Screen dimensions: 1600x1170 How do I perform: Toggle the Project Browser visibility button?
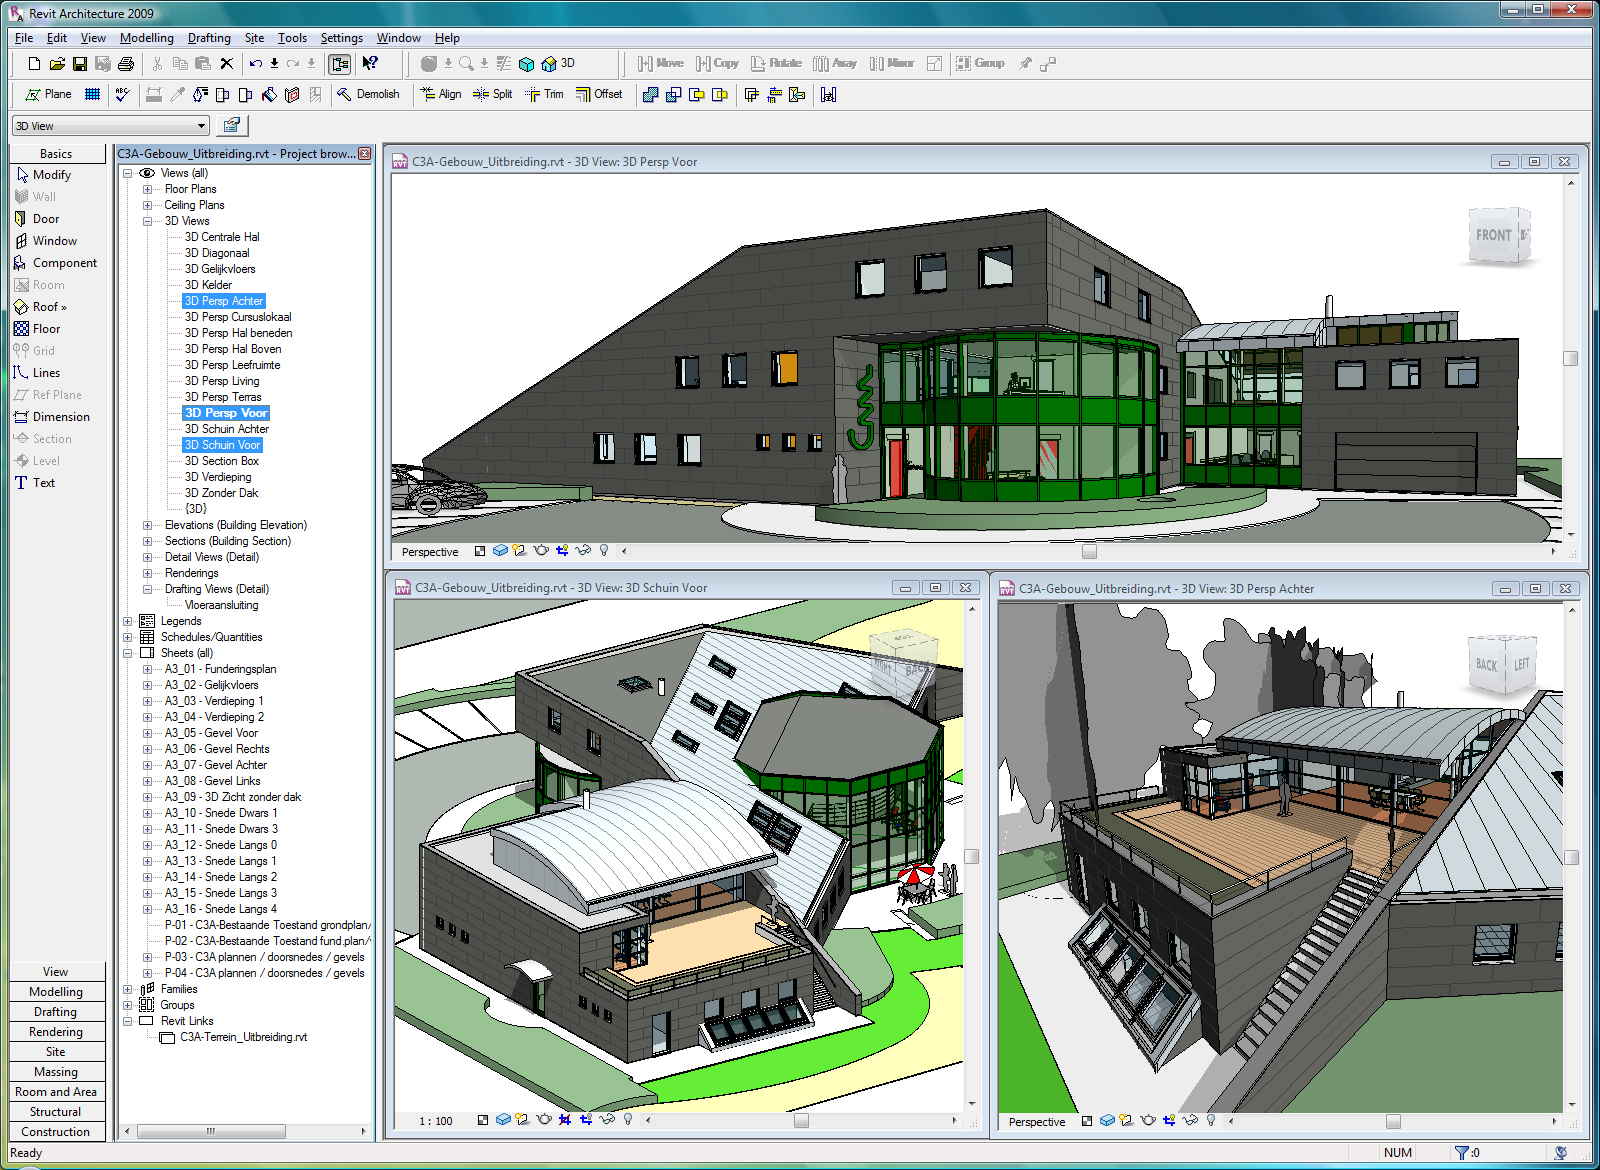click(340, 64)
